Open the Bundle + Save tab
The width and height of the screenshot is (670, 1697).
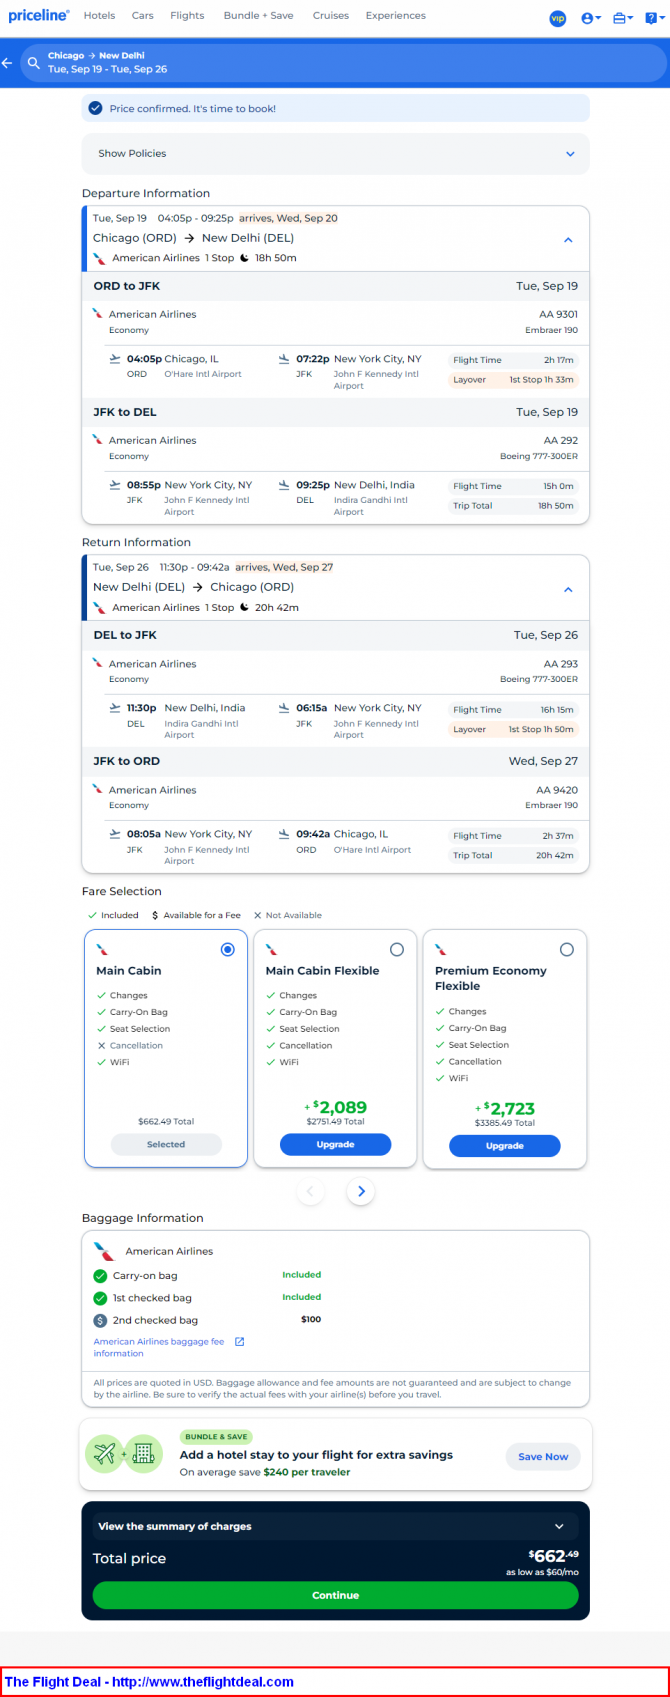click(258, 16)
